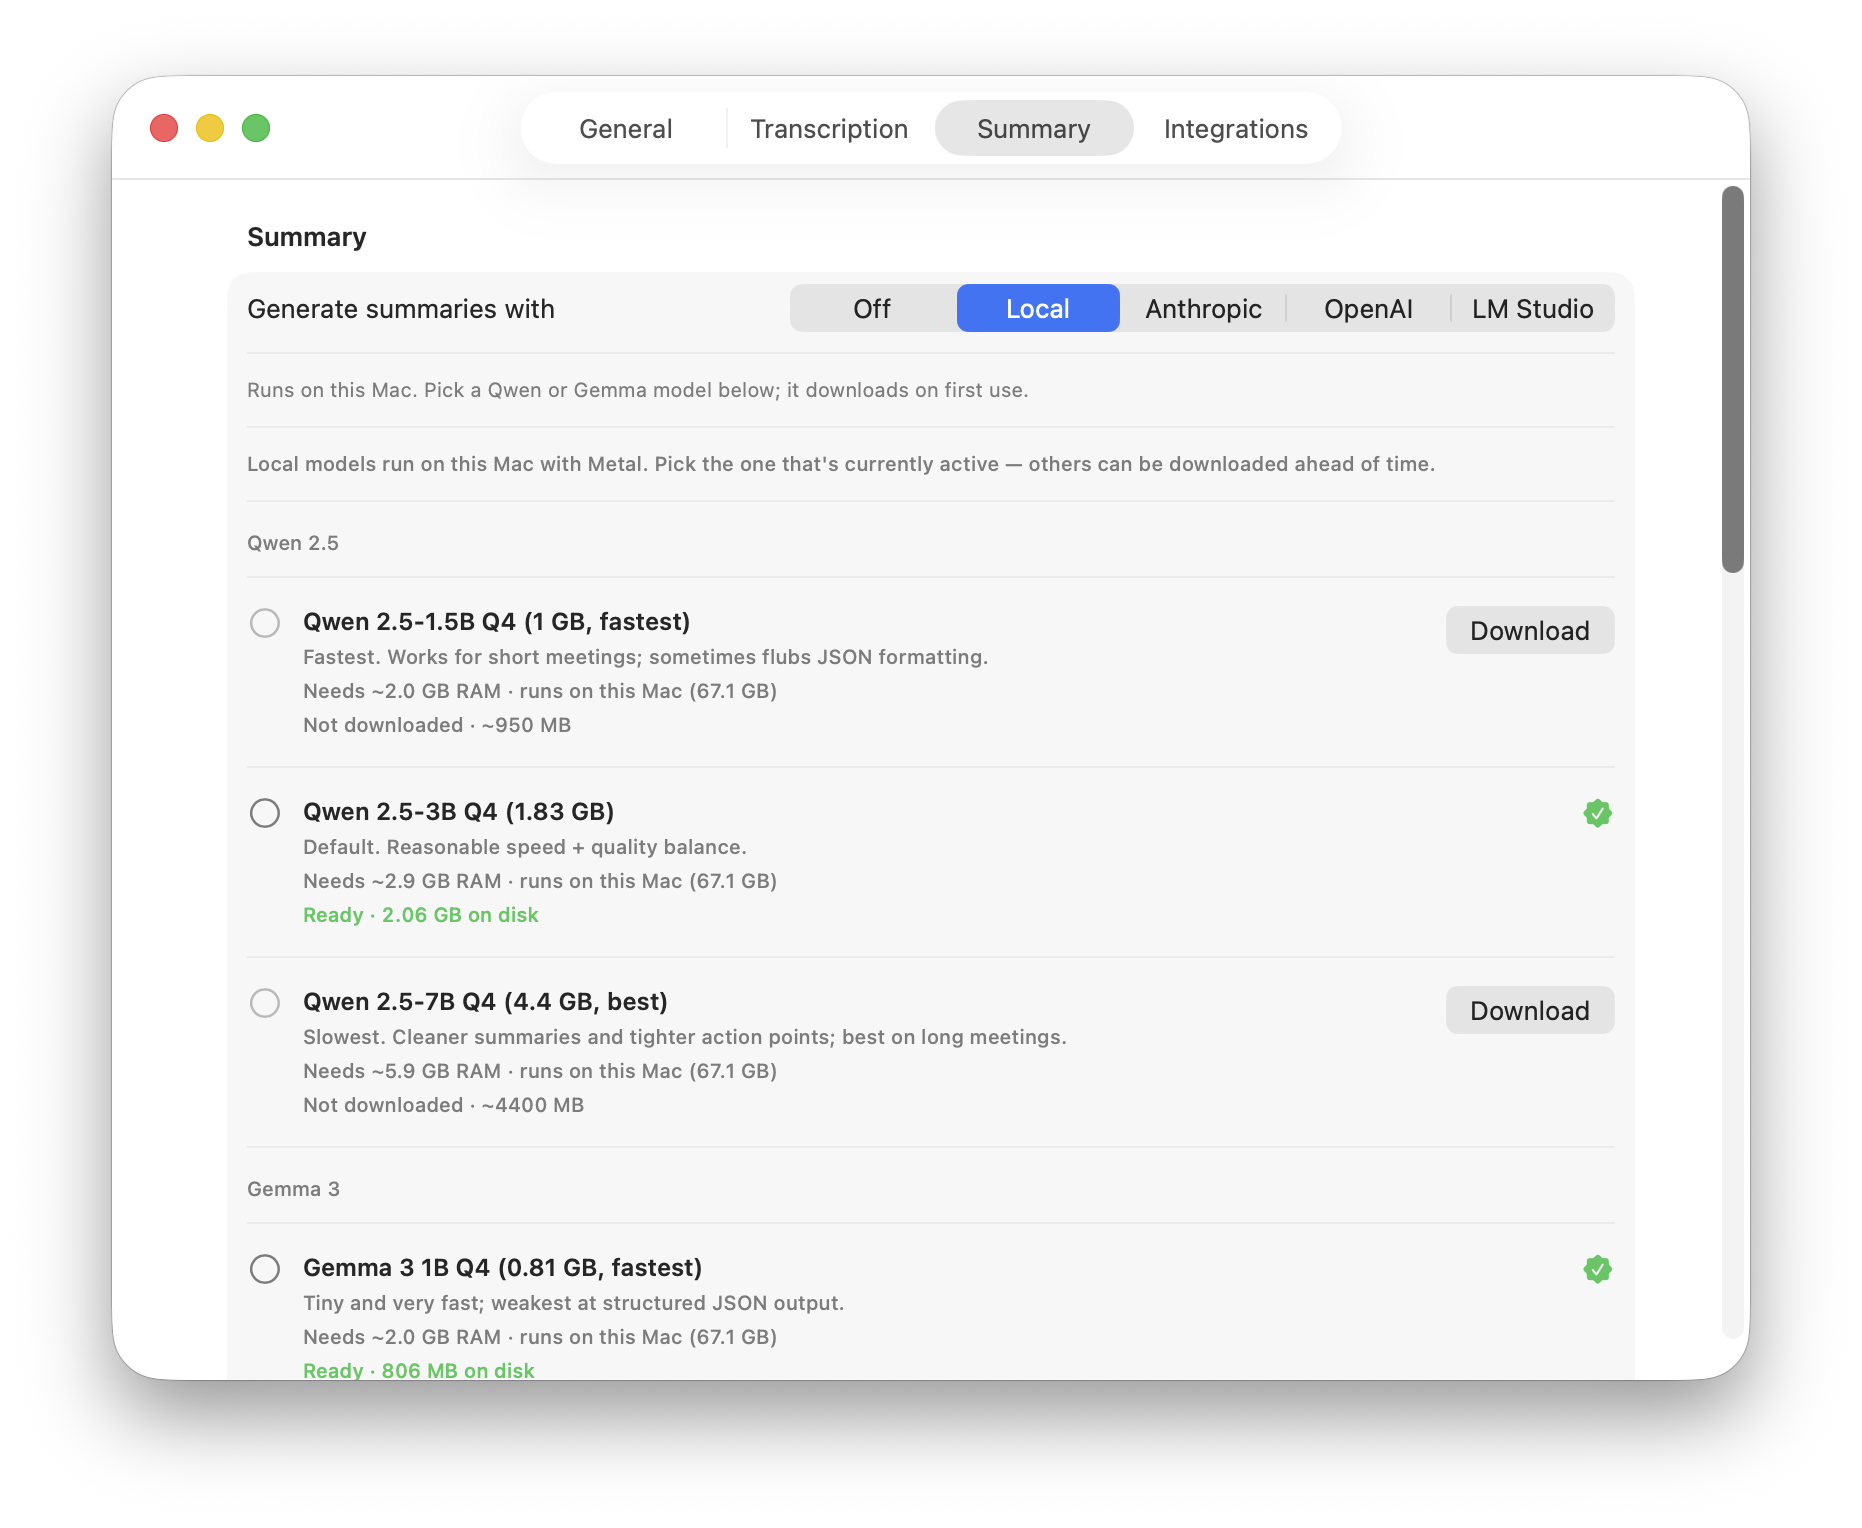Click the 'Qwen 2.5-7B Q4 (4.4 GB, best)' title

(x=486, y=1002)
